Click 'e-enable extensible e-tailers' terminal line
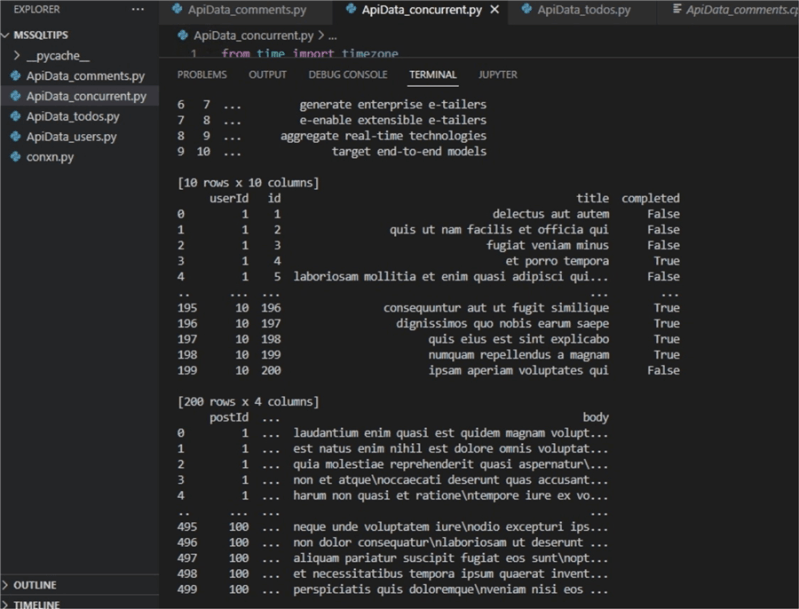799x609 pixels. click(x=393, y=120)
